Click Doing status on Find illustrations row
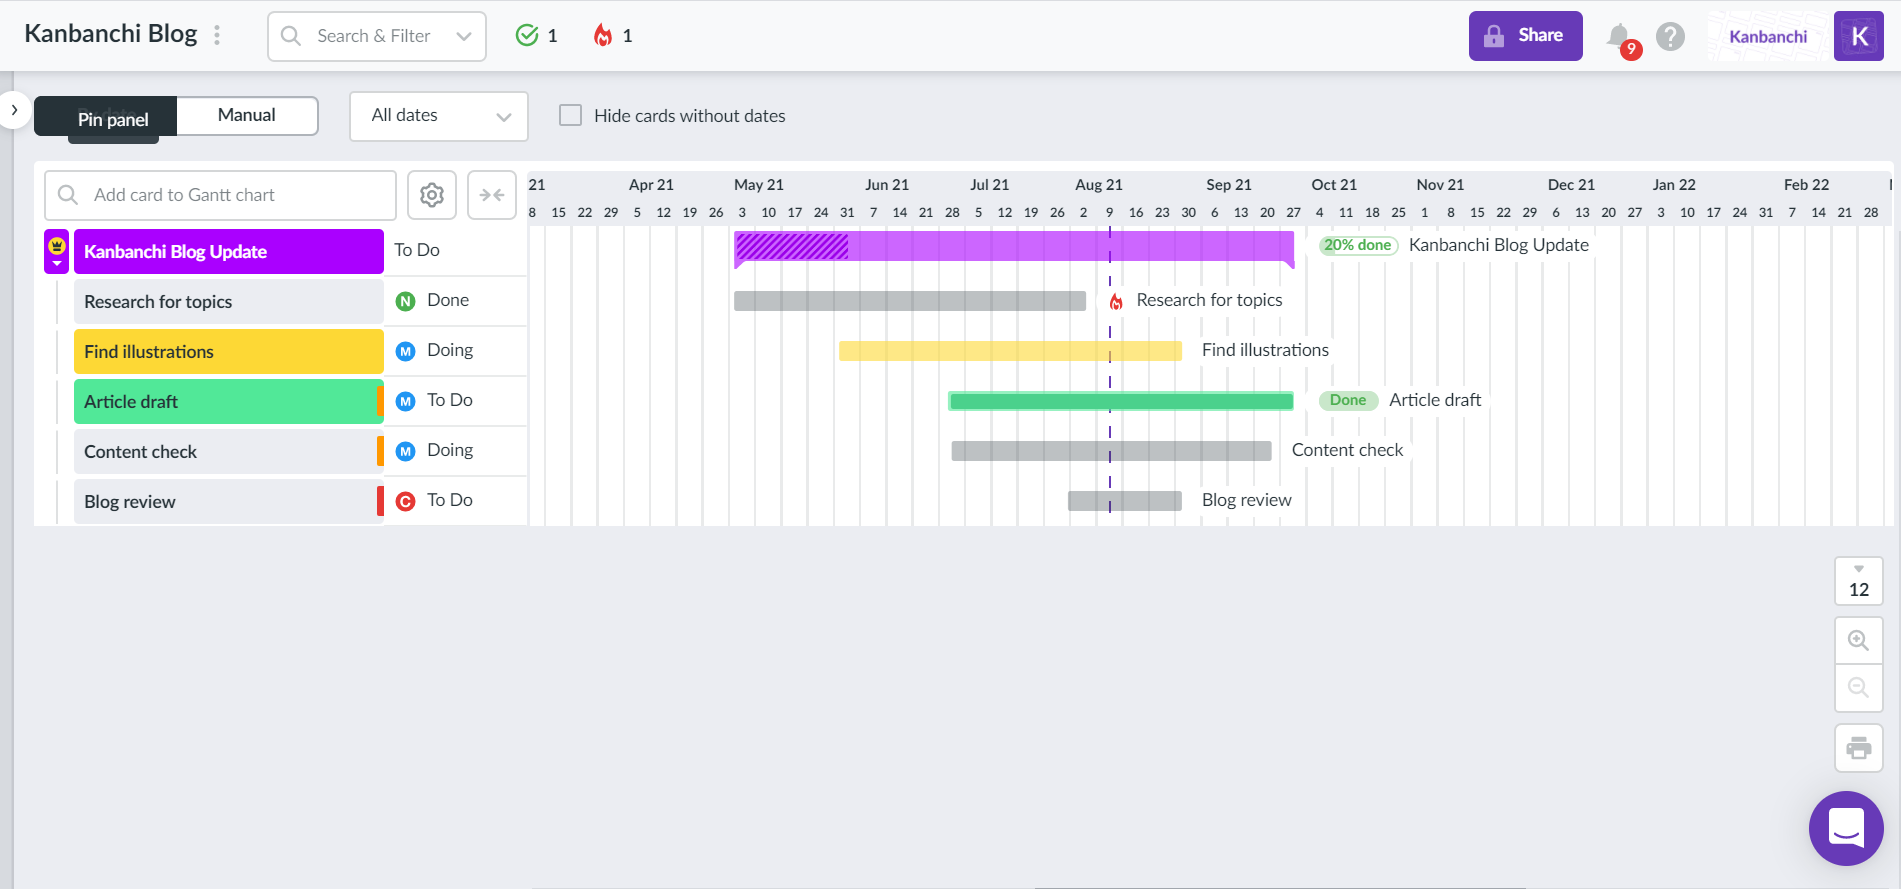The image size is (1901, 889). click(450, 350)
